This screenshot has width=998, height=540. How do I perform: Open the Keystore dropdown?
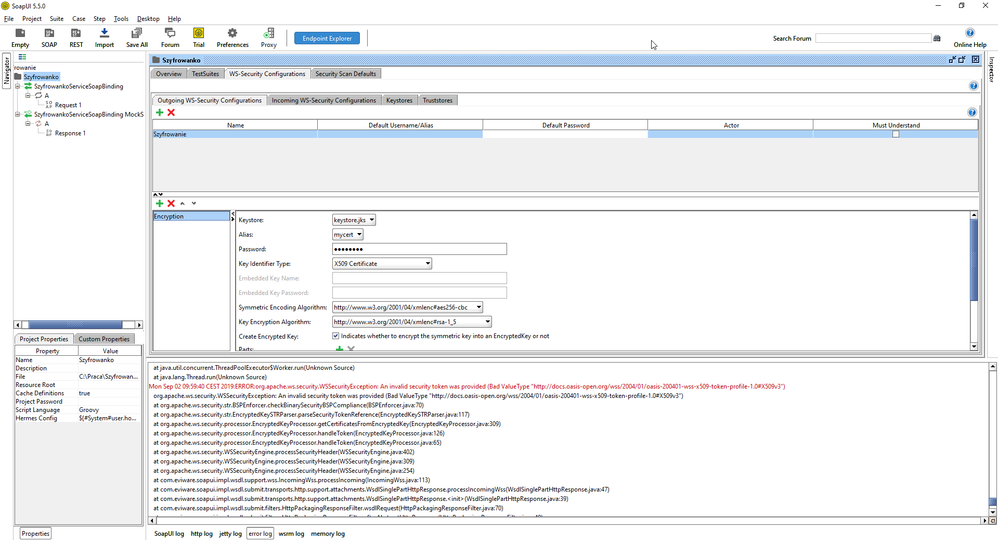(x=353, y=220)
